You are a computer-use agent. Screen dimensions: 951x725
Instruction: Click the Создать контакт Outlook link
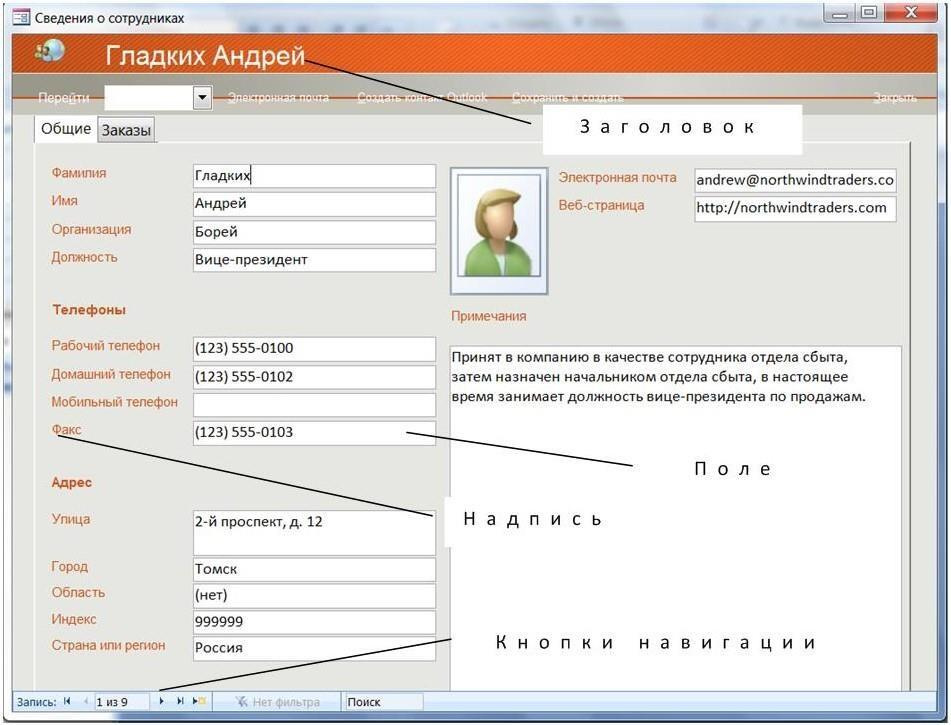tap(422, 97)
